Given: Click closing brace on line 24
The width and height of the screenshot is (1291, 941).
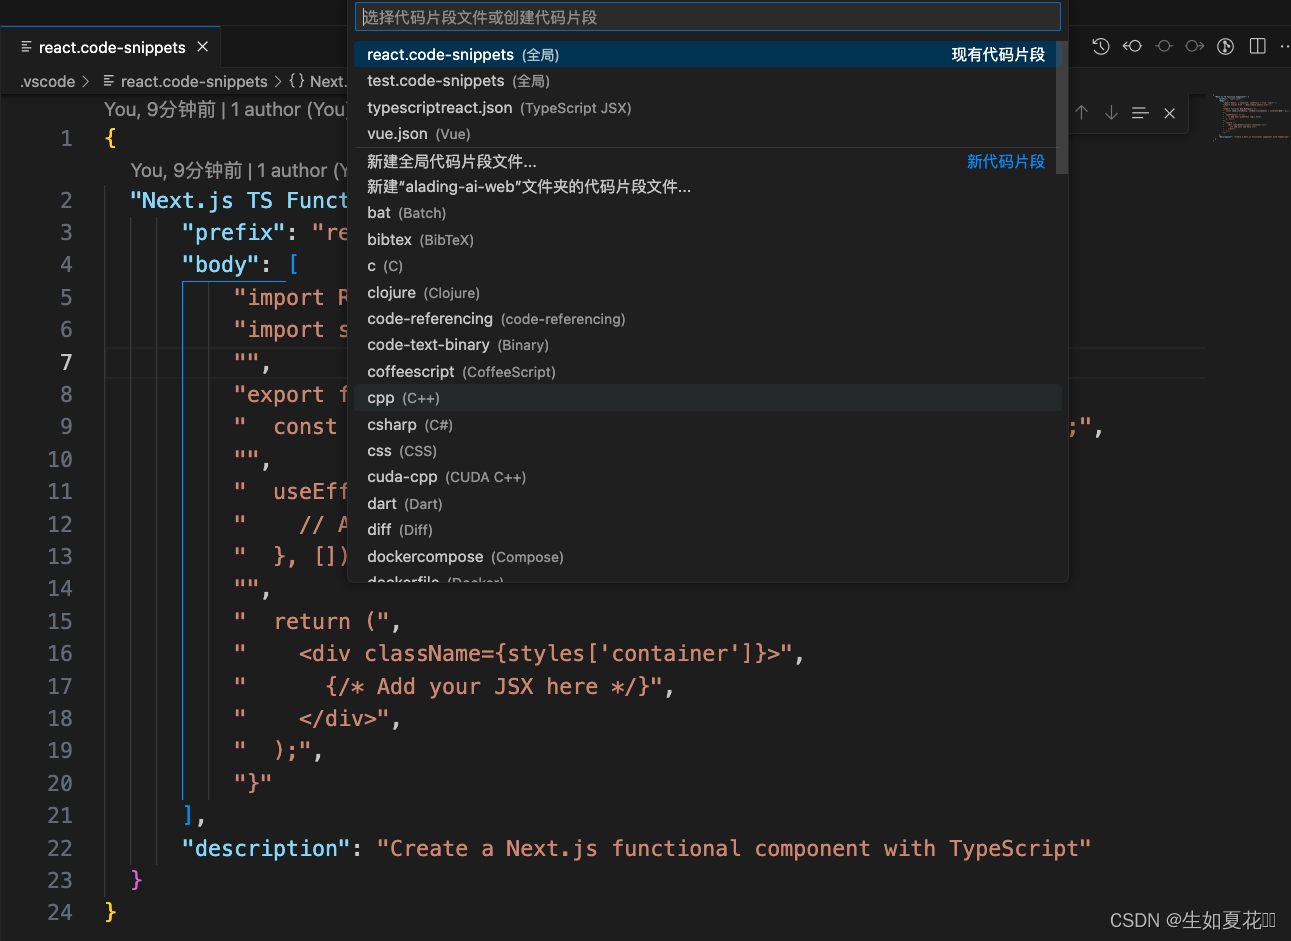Looking at the screenshot, I should 110,912.
